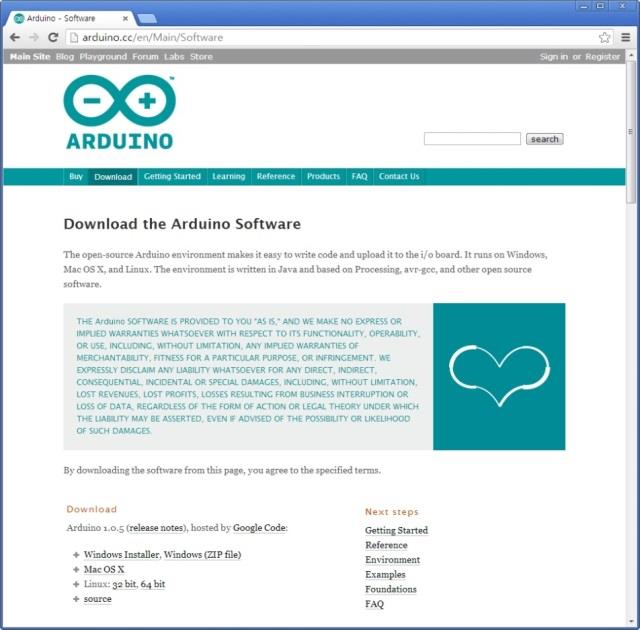This screenshot has width=640, height=630.
Task: Open the Blog link
Action: 65,57
